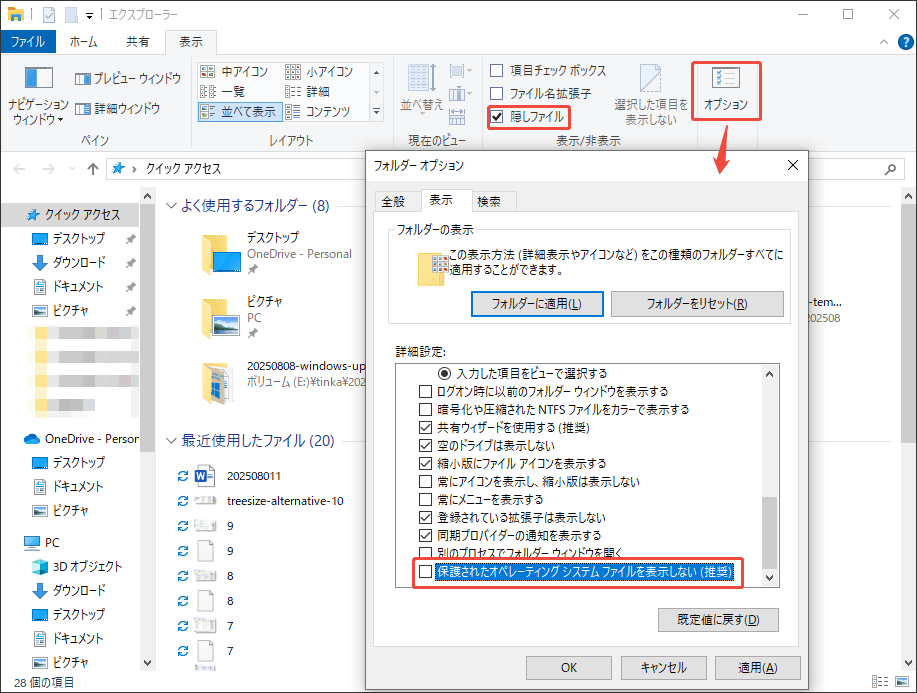The height and width of the screenshot is (693, 917).
Task: Uncheck 隠しファイル checkbox
Action: [x=497, y=116]
